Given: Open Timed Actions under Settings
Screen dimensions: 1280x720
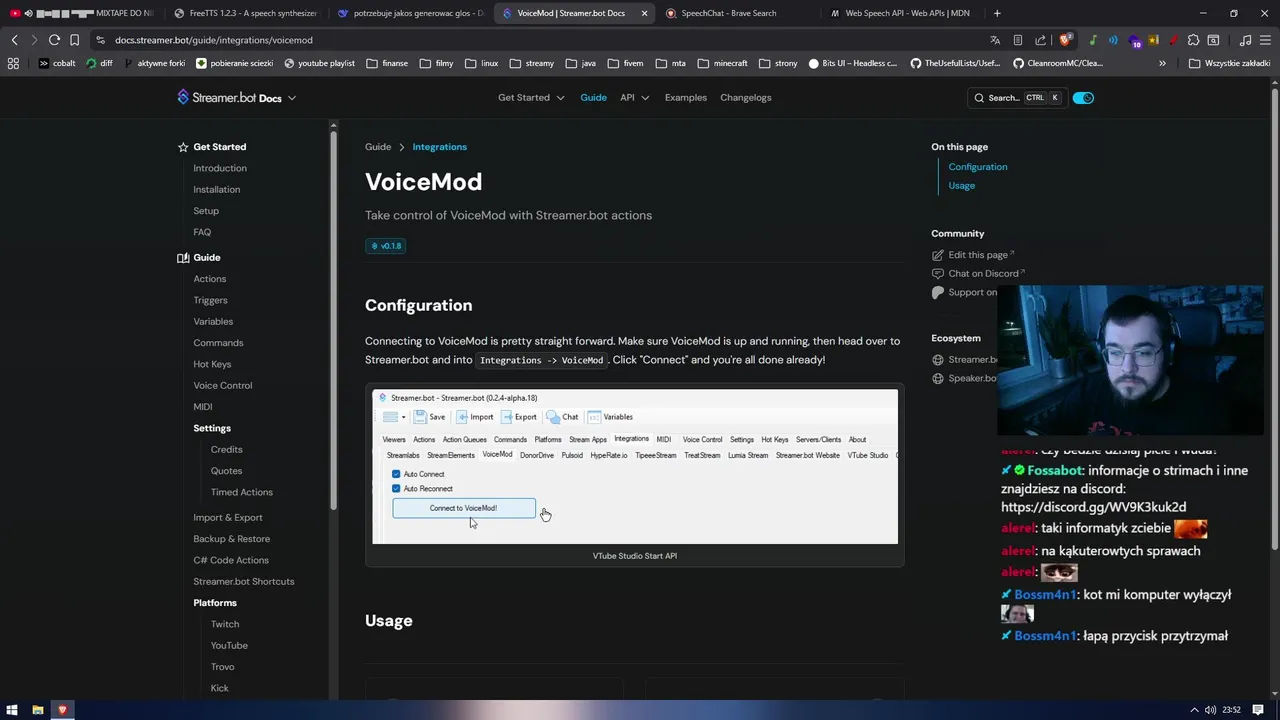Looking at the screenshot, I should pyautogui.click(x=242, y=492).
